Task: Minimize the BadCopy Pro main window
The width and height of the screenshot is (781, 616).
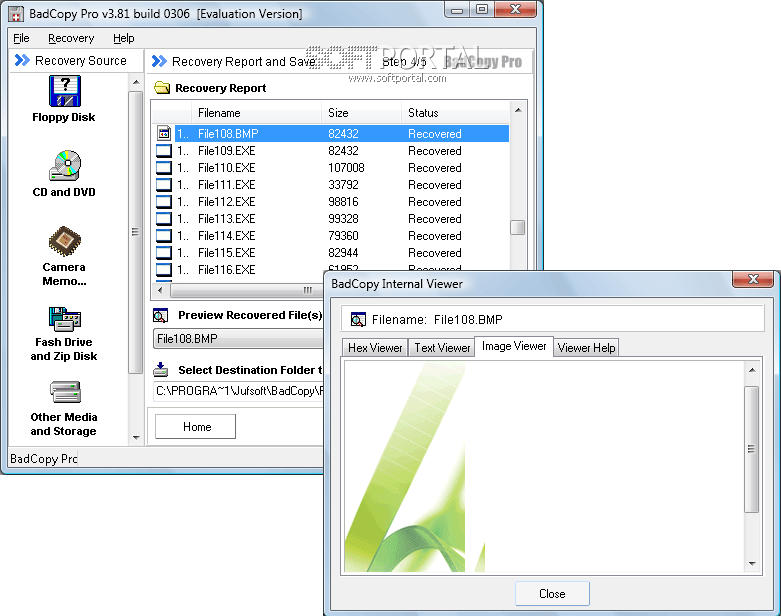Action: pyautogui.click(x=457, y=10)
